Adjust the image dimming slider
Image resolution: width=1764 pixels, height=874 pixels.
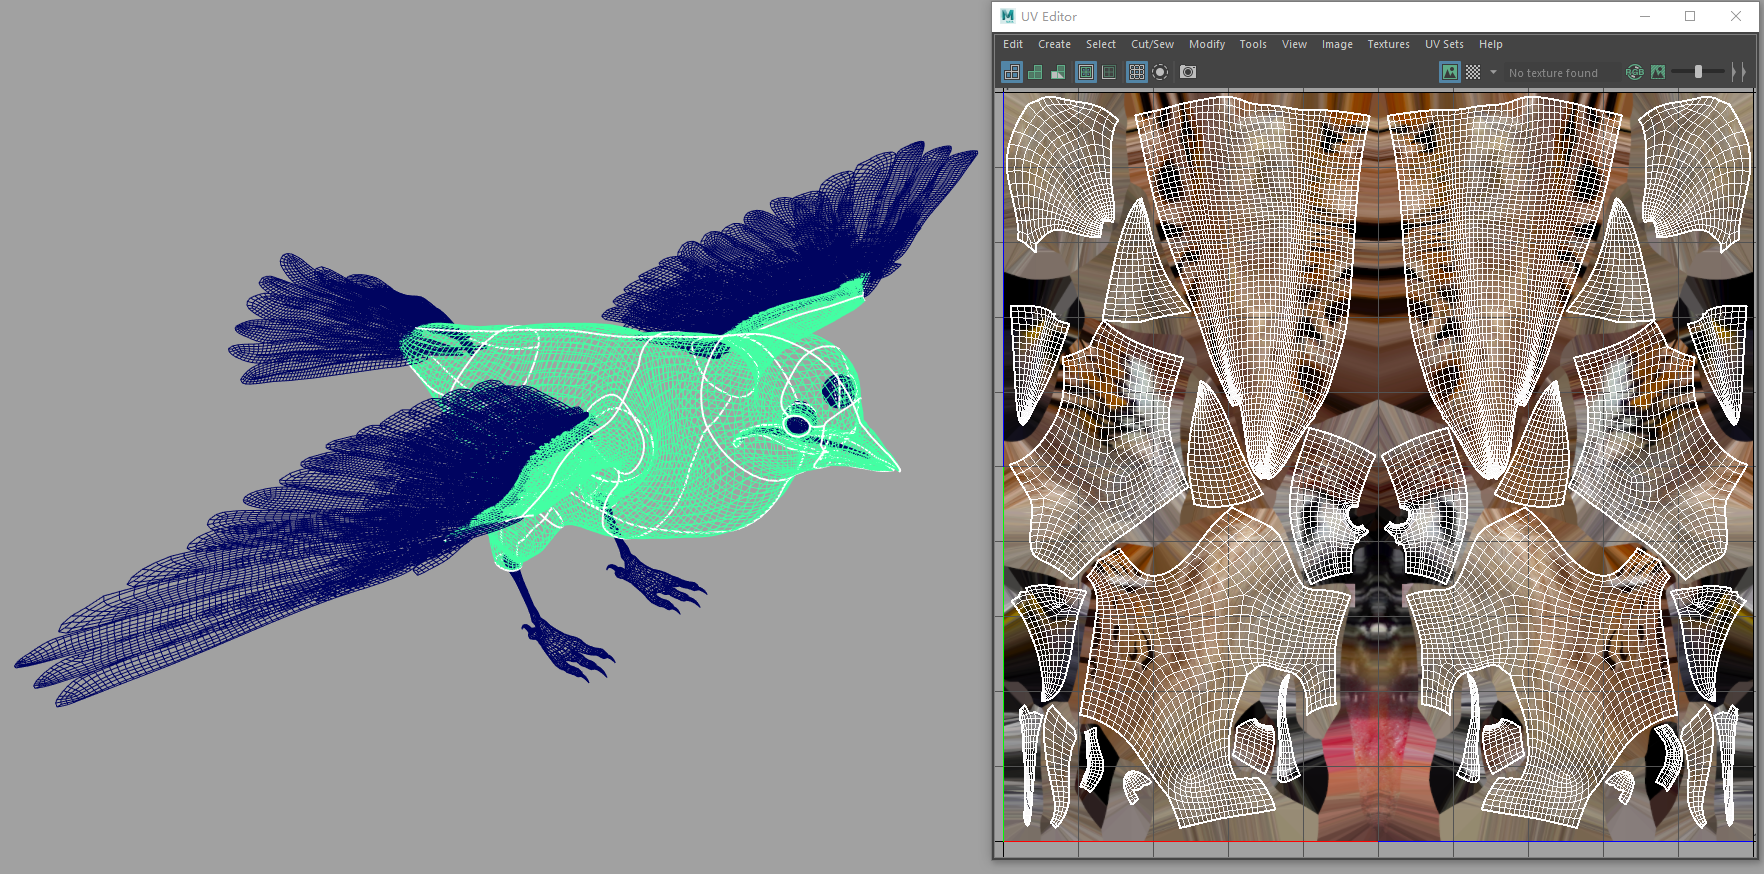coord(1698,72)
